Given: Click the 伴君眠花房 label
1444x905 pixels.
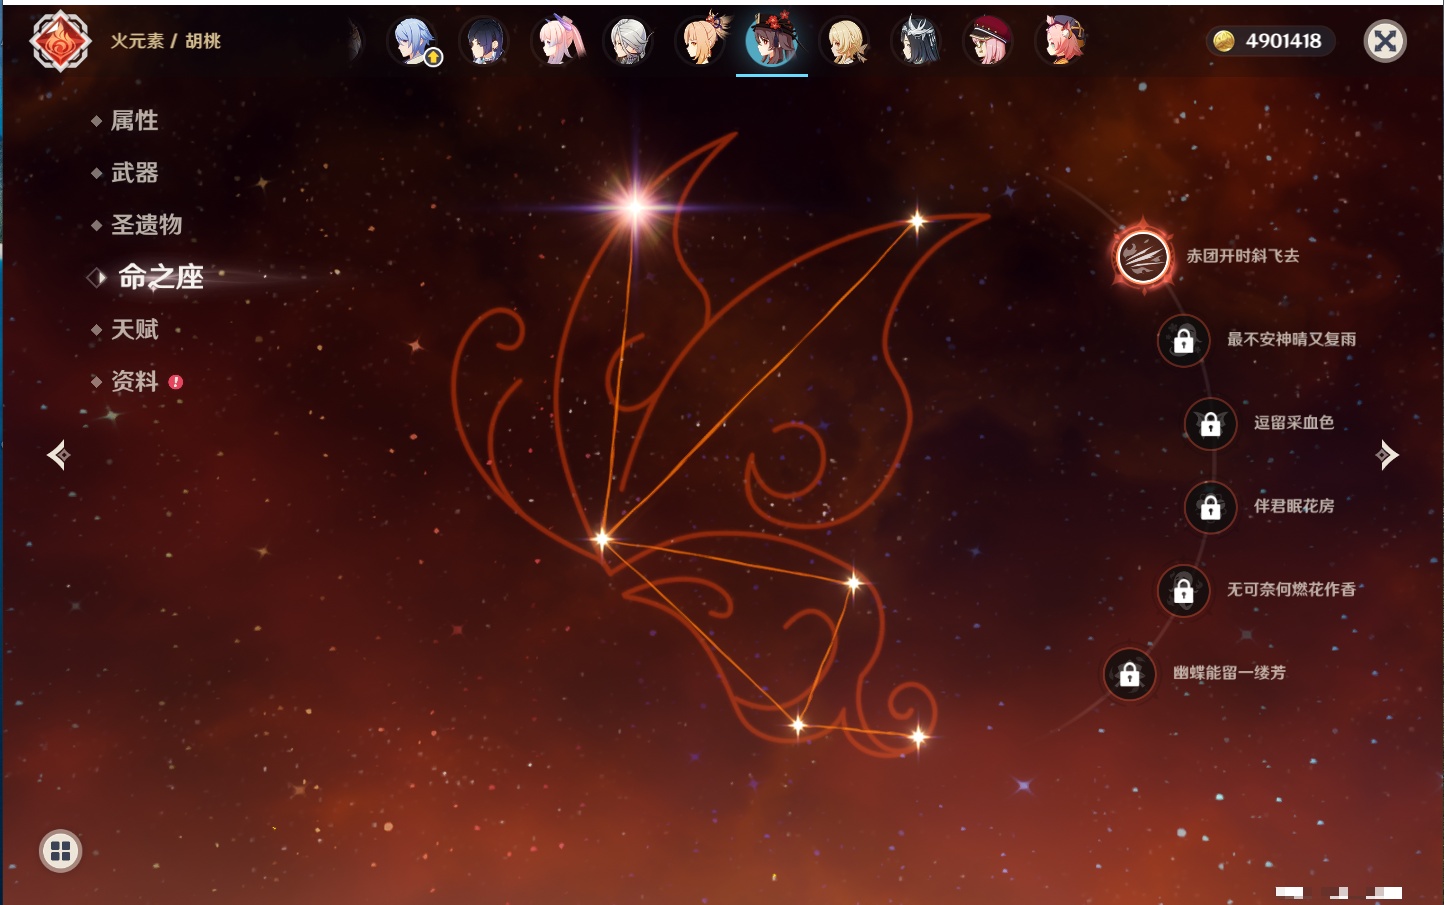Looking at the screenshot, I should pos(1294,506).
